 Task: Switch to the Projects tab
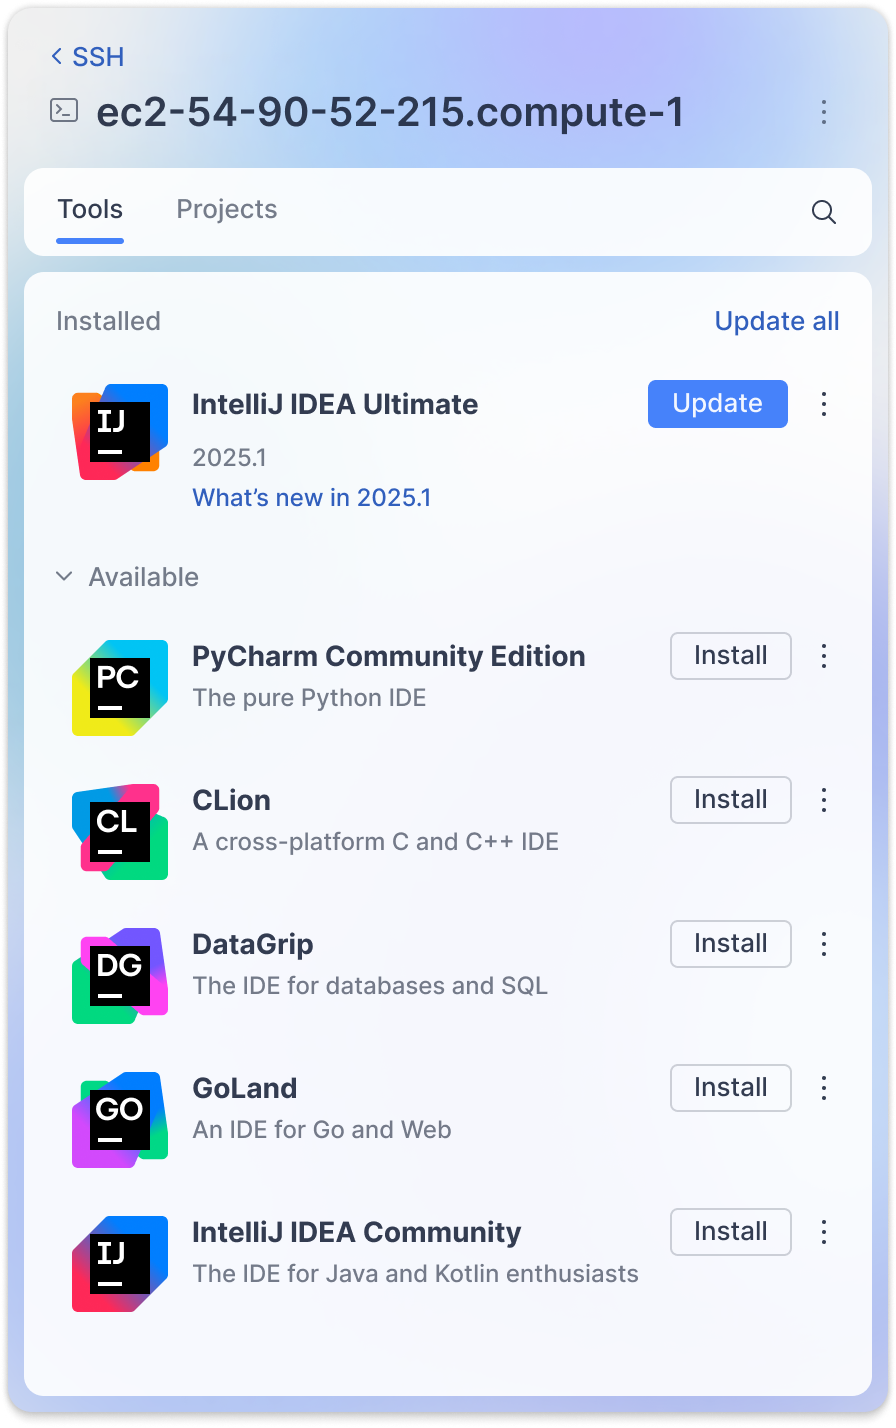[227, 209]
